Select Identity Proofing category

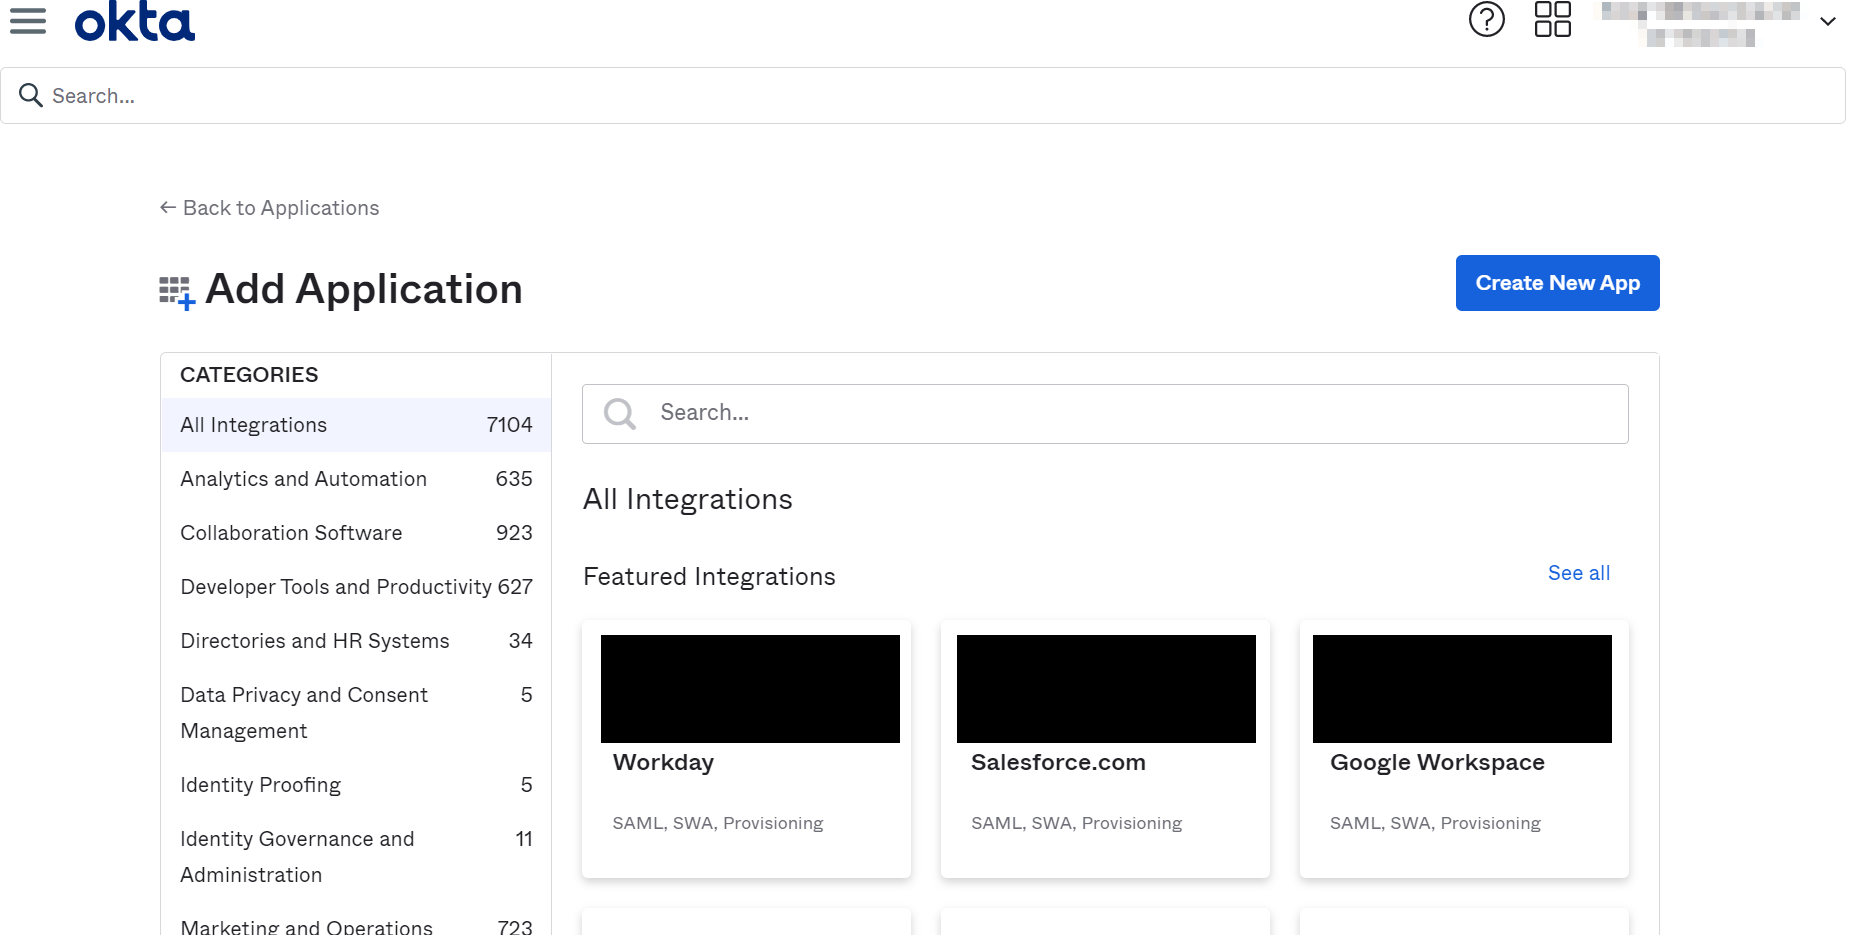click(x=356, y=785)
